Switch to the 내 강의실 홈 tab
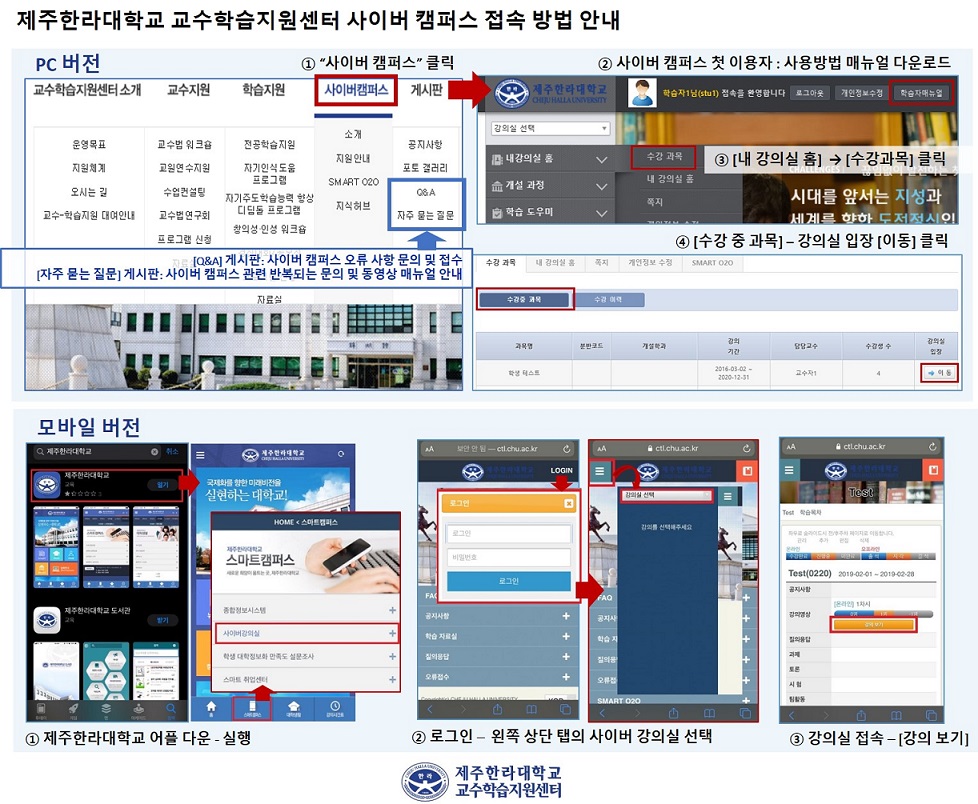Screen dimensions: 978x804 point(555,263)
